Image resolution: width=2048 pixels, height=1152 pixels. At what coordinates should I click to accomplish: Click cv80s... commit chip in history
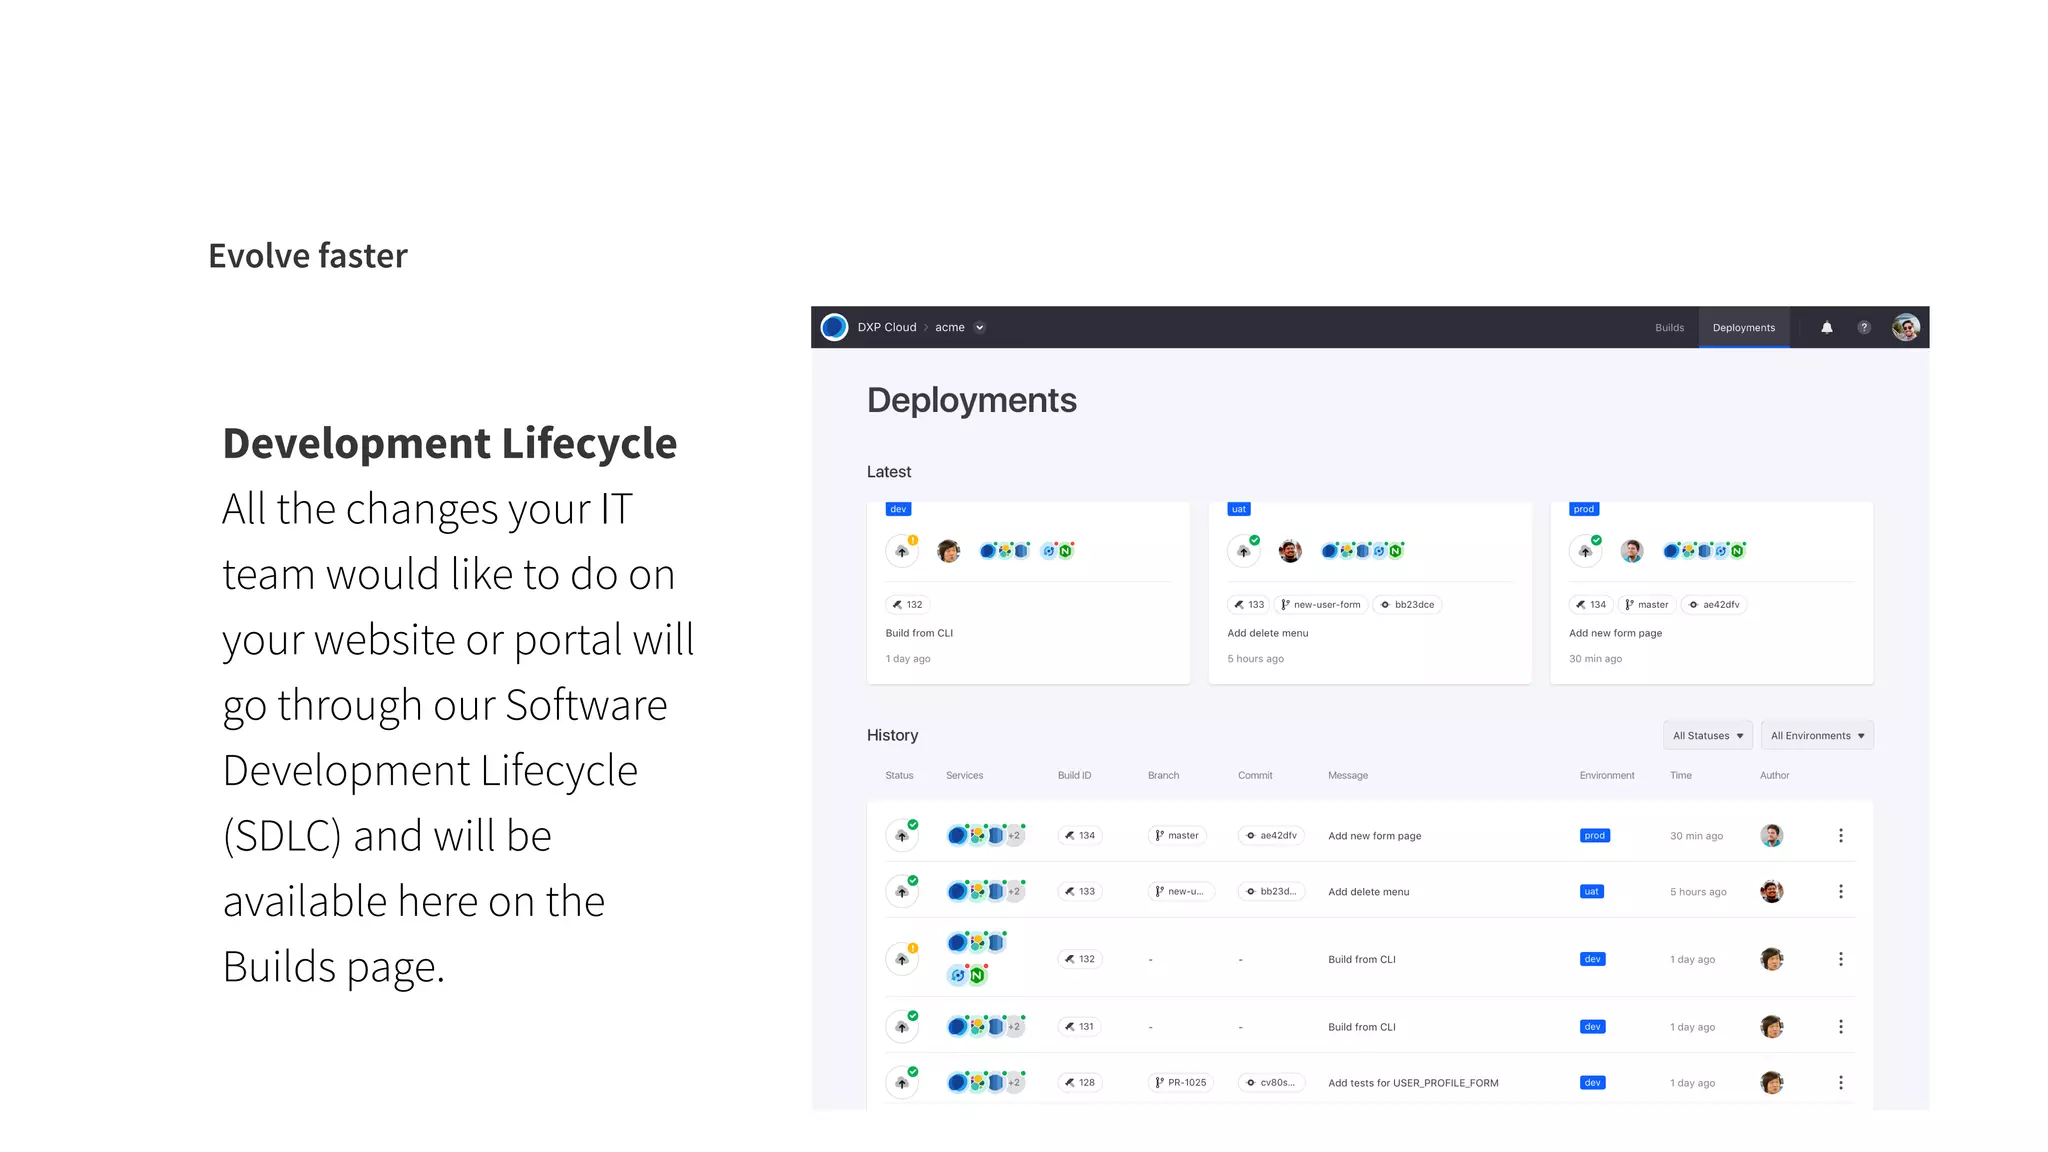point(1271,1083)
